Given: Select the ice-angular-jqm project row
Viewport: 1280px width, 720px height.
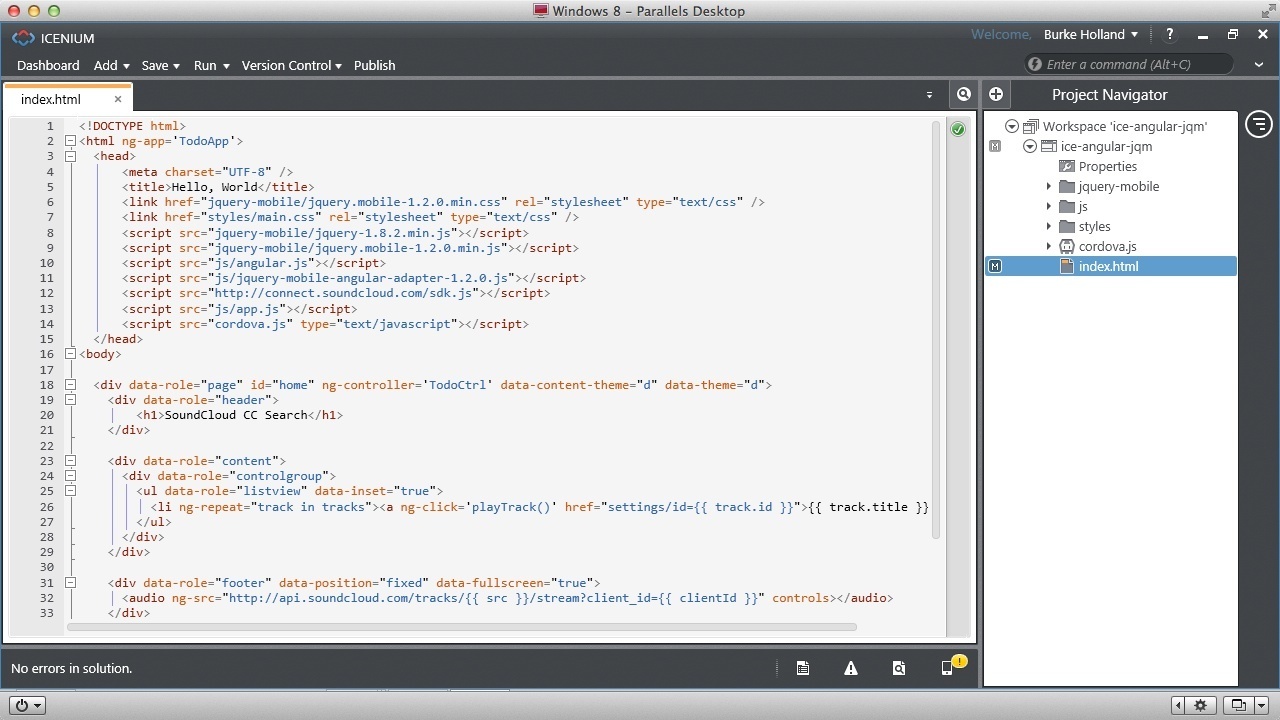Looking at the screenshot, I should click(1111, 146).
